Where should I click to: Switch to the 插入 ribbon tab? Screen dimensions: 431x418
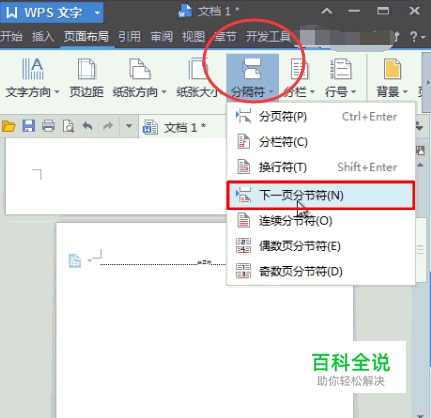click(43, 36)
